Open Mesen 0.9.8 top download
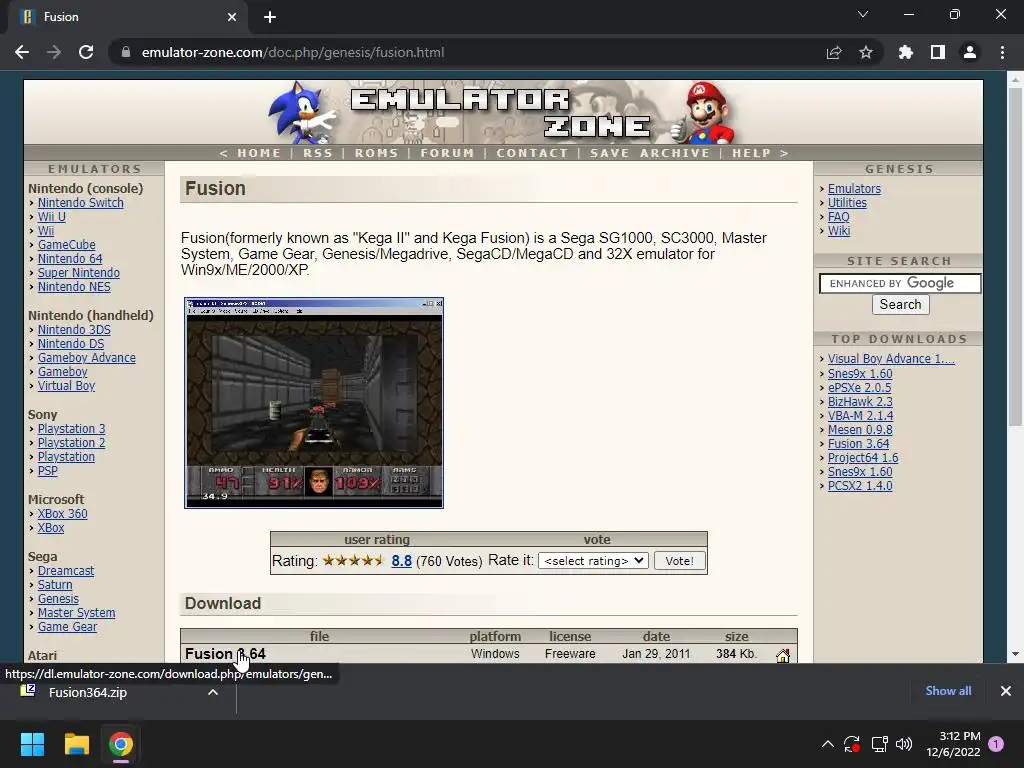Image resolution: width=1024 pixels, height=768 pixels. click(860, 430)
